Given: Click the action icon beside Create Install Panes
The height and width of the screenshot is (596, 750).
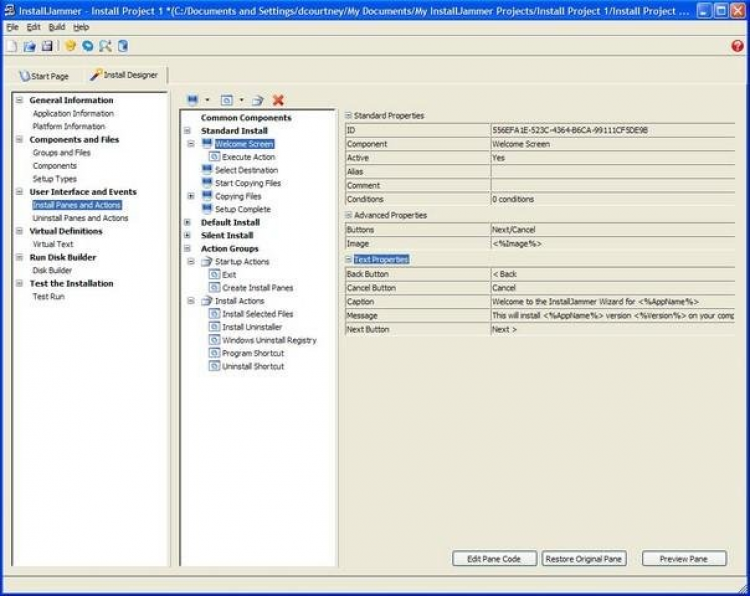Looking at the screenshot, I should point(214,287).
